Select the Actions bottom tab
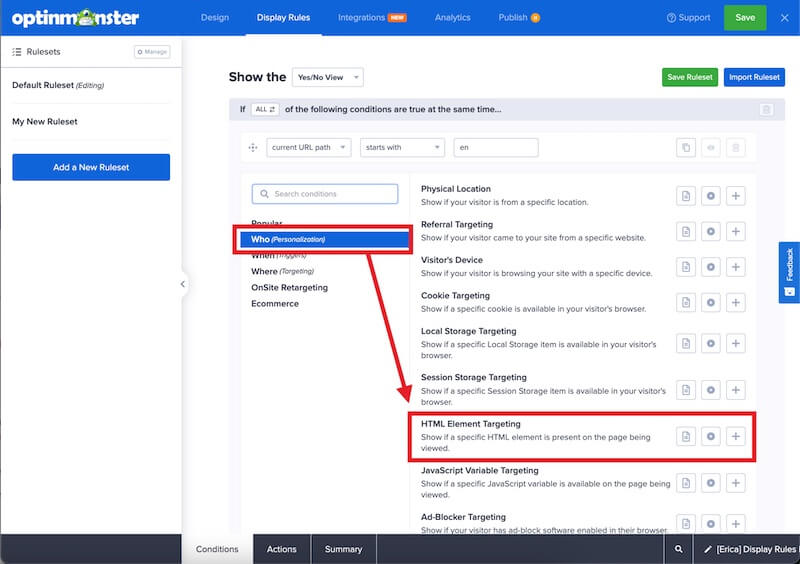The image size is (800, 564). (282, 549)
